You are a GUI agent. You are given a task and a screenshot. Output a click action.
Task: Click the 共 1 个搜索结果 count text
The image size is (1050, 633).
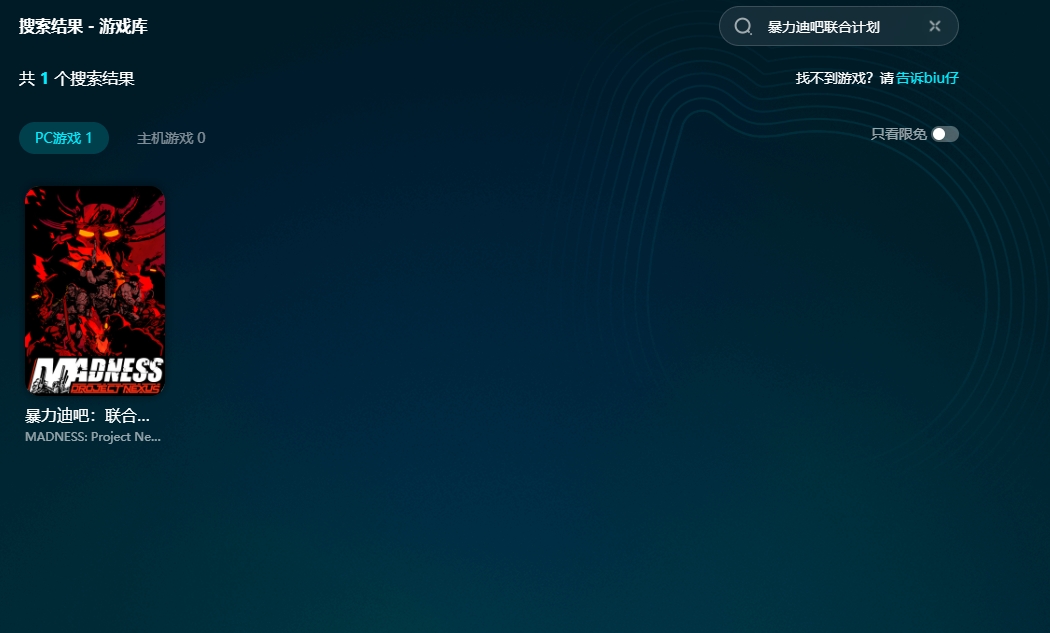[76, 79]
